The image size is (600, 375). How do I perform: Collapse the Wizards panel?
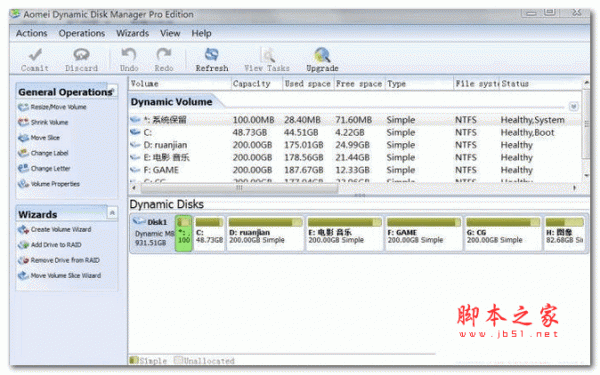coord(112,213)
